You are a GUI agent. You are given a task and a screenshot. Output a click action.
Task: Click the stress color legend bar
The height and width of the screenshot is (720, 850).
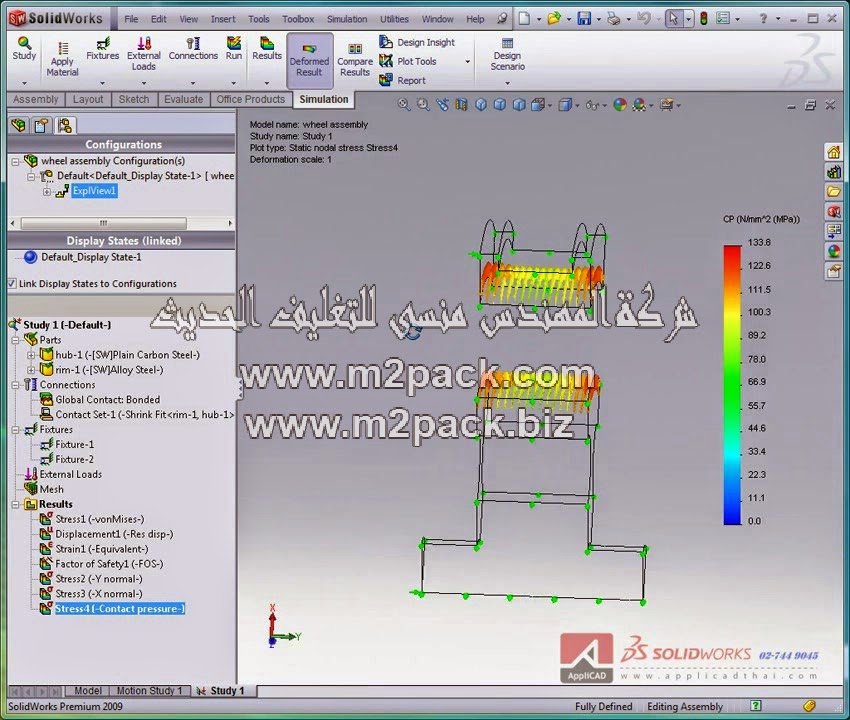732,385
